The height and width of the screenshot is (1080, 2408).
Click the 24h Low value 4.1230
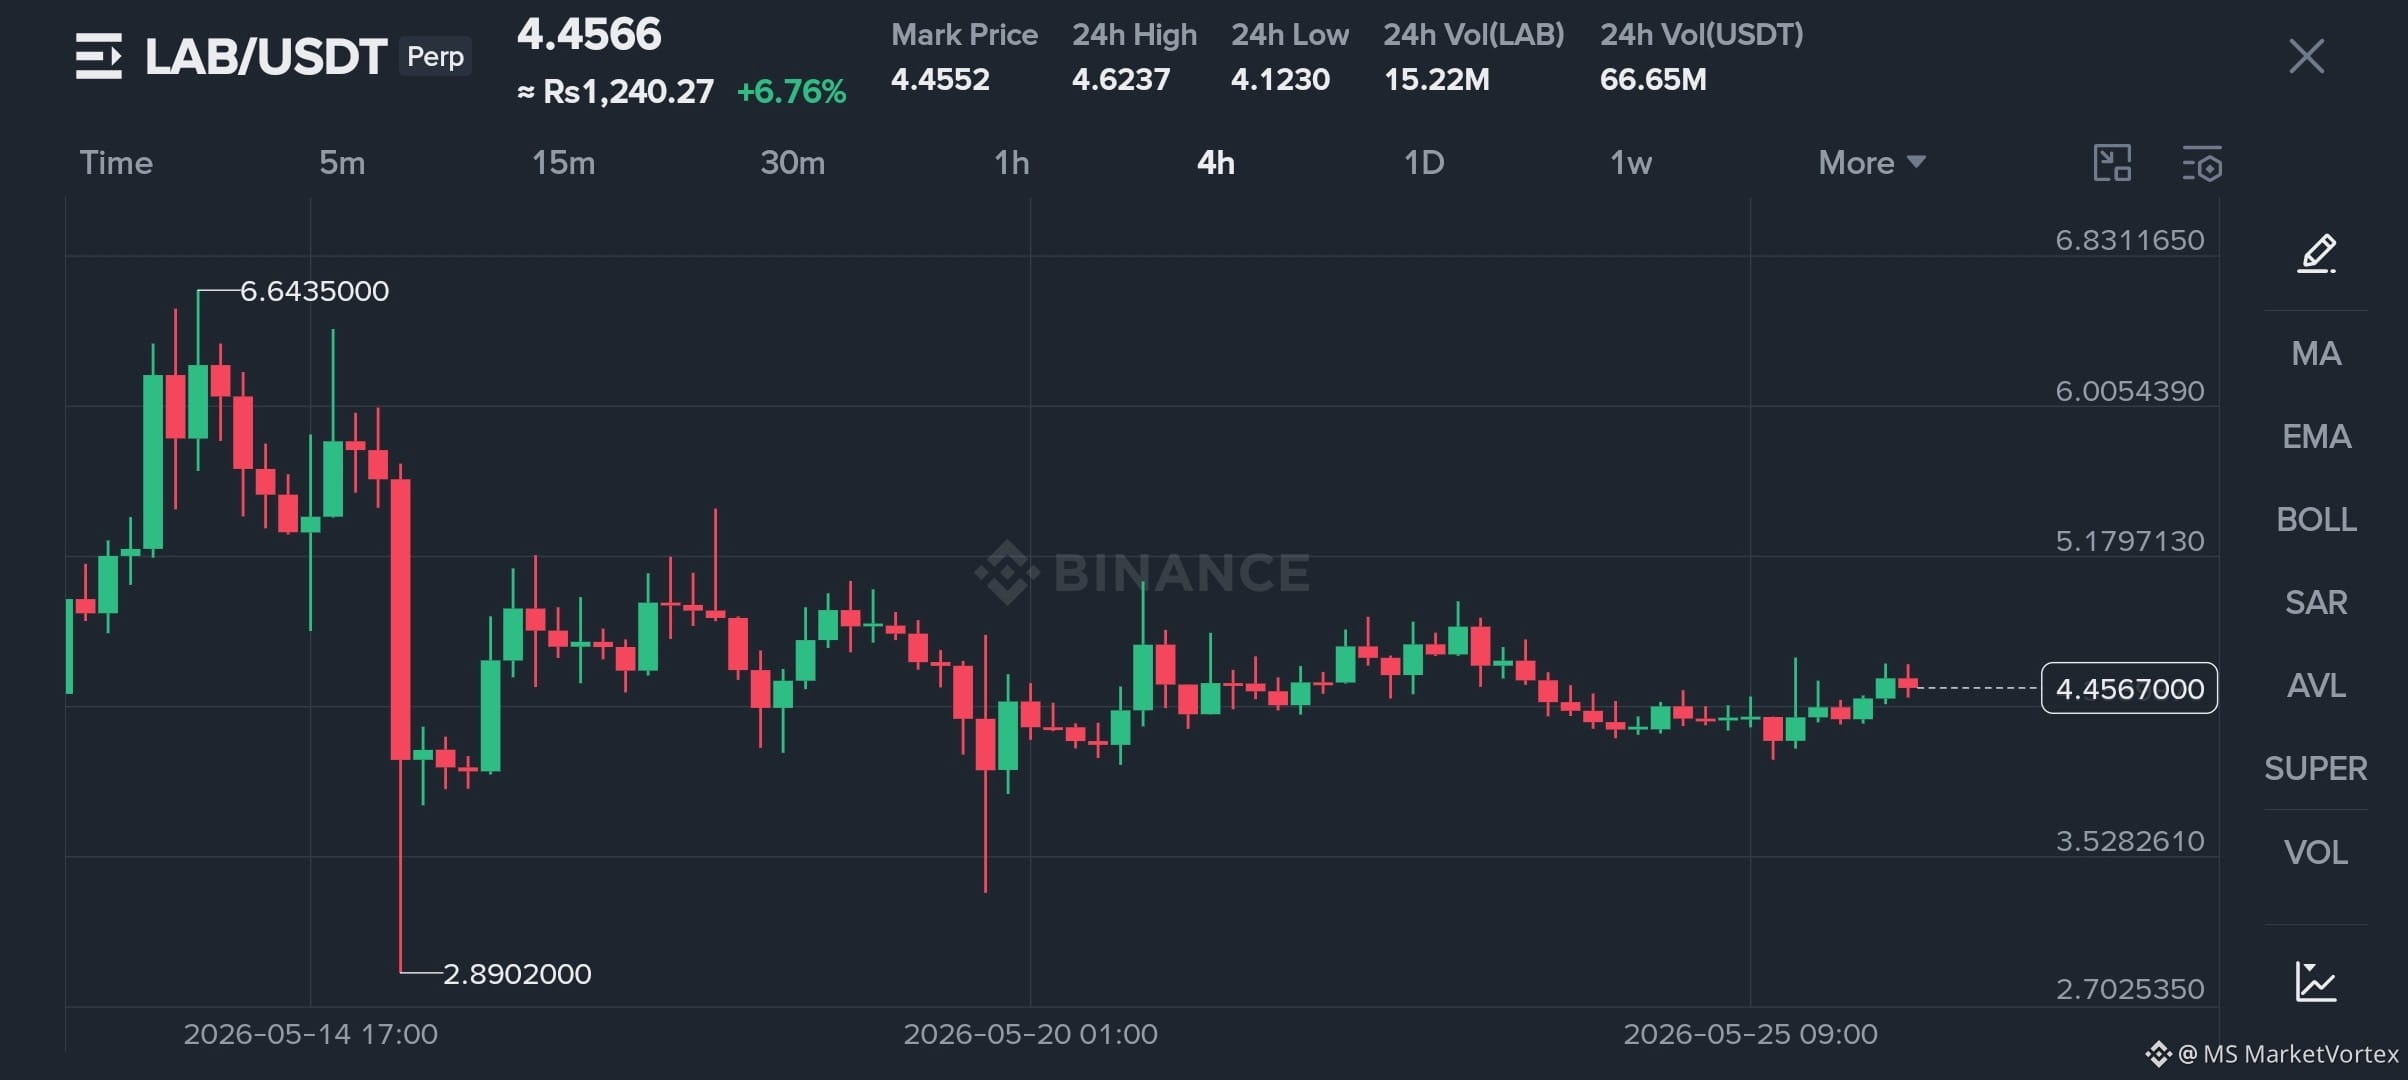pyautogui.click(x=1280, y=79)
